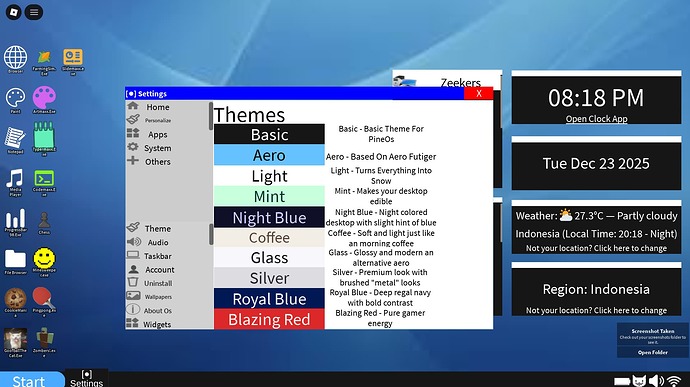Open the Progressbar 98 bars icon
The image size is (690, 387).
click(15, 219)
